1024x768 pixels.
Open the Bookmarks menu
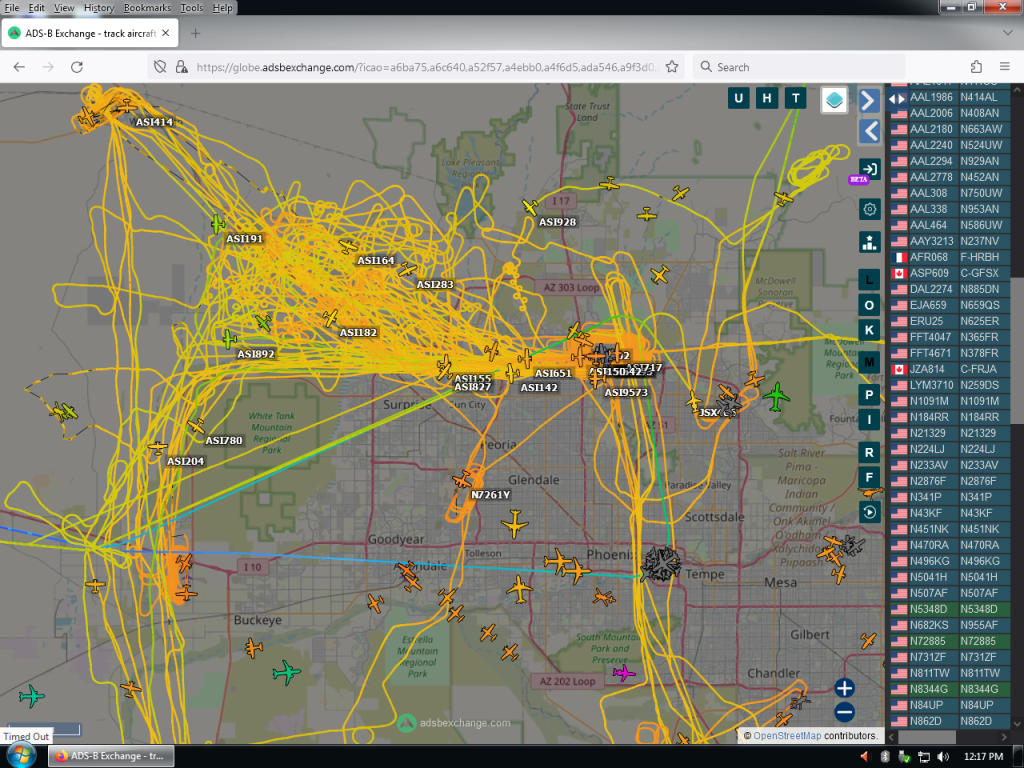click(147, 8)
